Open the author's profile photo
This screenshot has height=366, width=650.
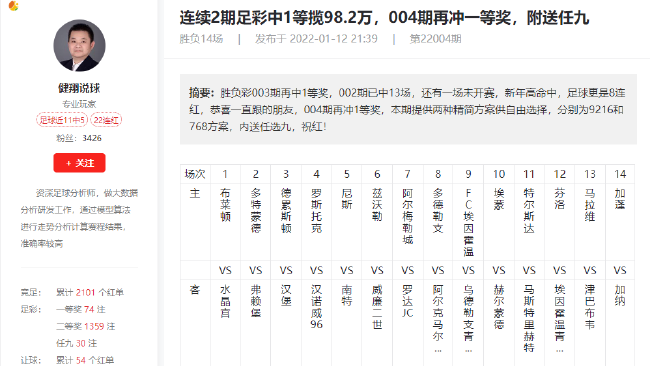coord(79,46)
